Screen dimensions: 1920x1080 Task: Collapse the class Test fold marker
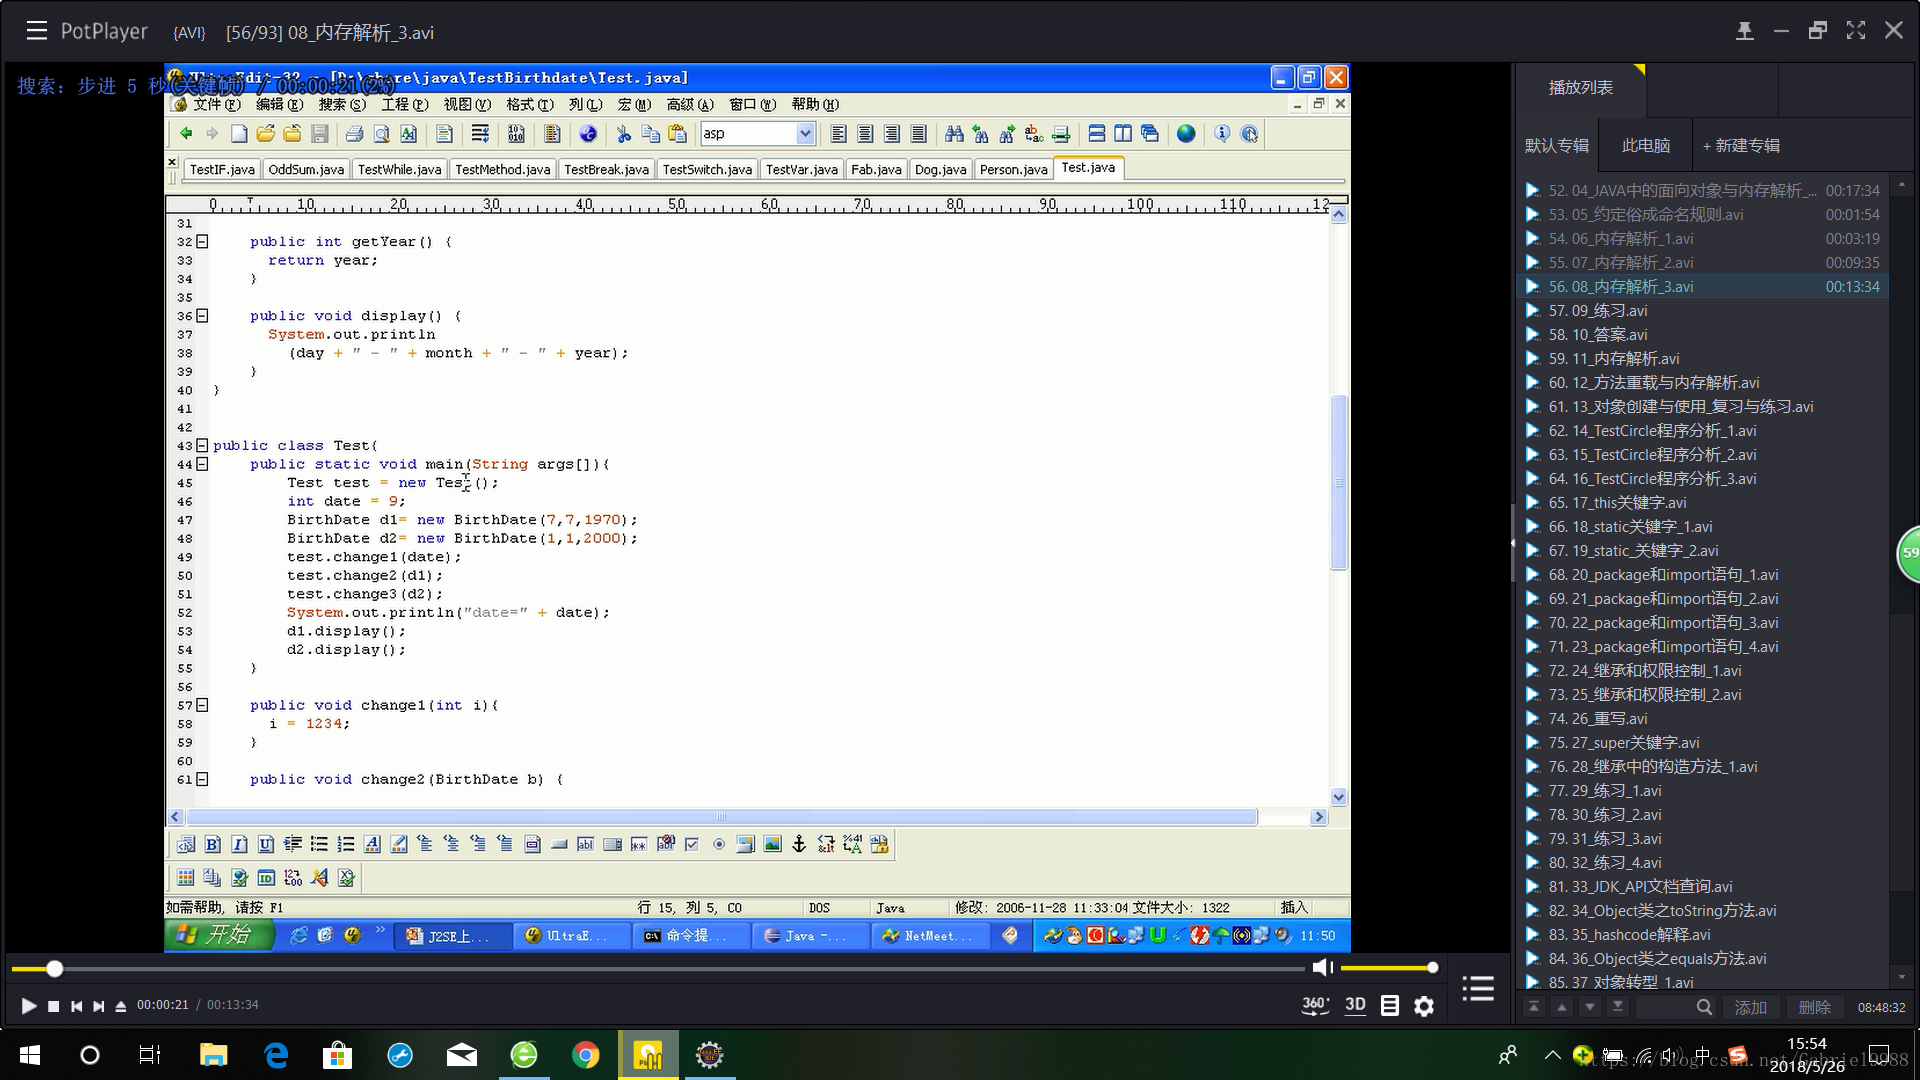click(x=202, y=445)
